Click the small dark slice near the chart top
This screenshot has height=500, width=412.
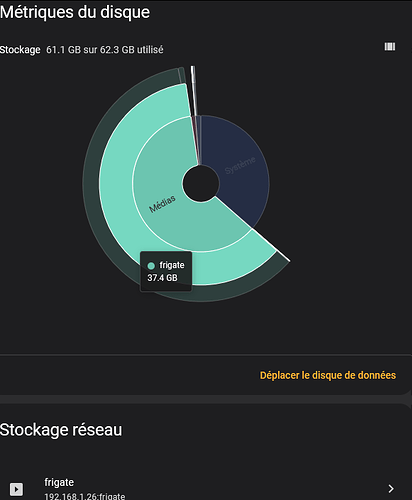(x=182, y=75)
